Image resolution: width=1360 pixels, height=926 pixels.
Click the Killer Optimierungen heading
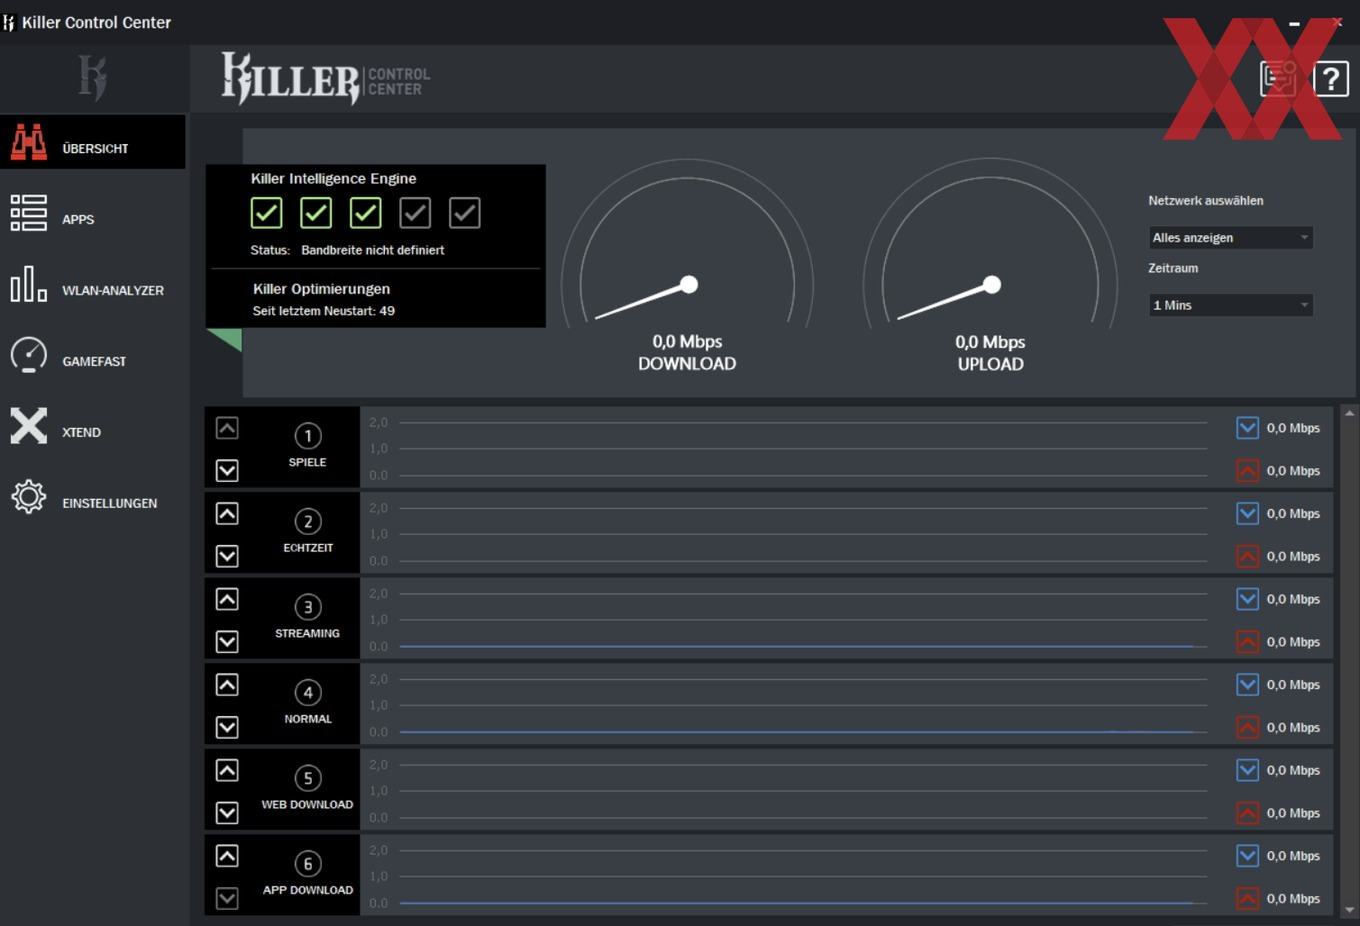pyautogui.click(x=321, y=289)
